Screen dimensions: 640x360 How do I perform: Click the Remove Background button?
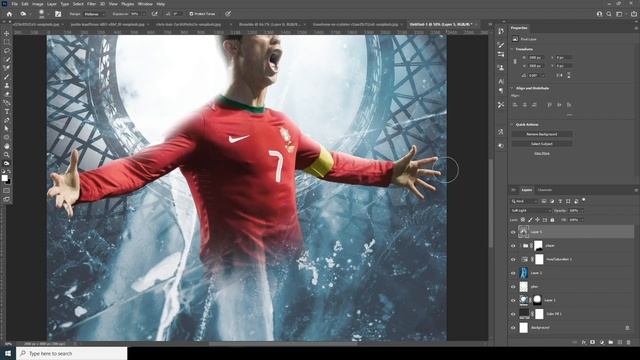(x=542, y=134)
